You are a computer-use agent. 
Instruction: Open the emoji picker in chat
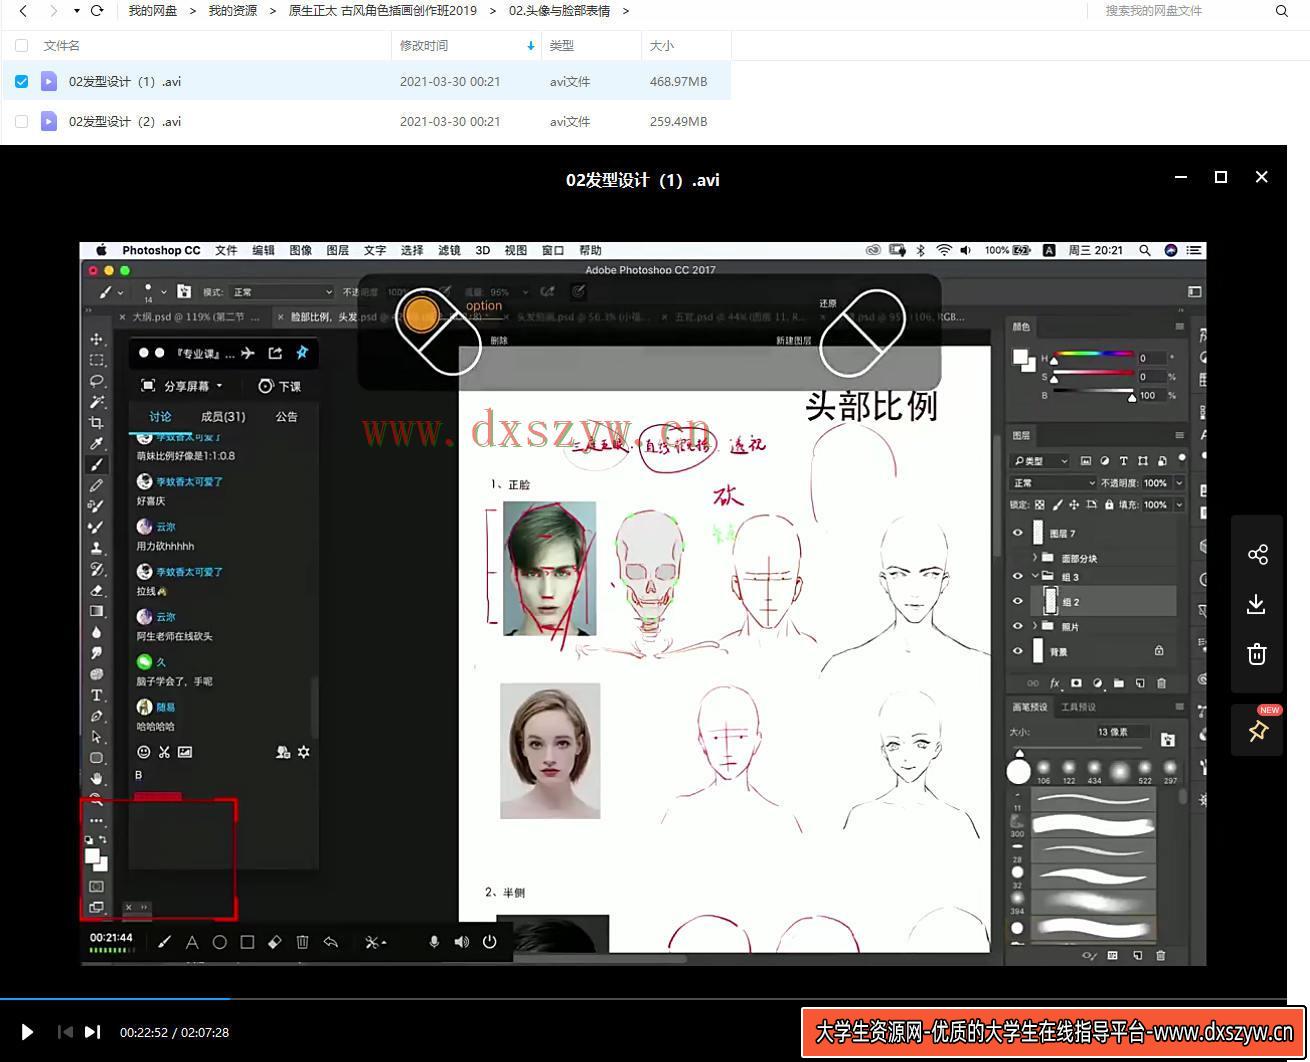(x=143, y=752)
